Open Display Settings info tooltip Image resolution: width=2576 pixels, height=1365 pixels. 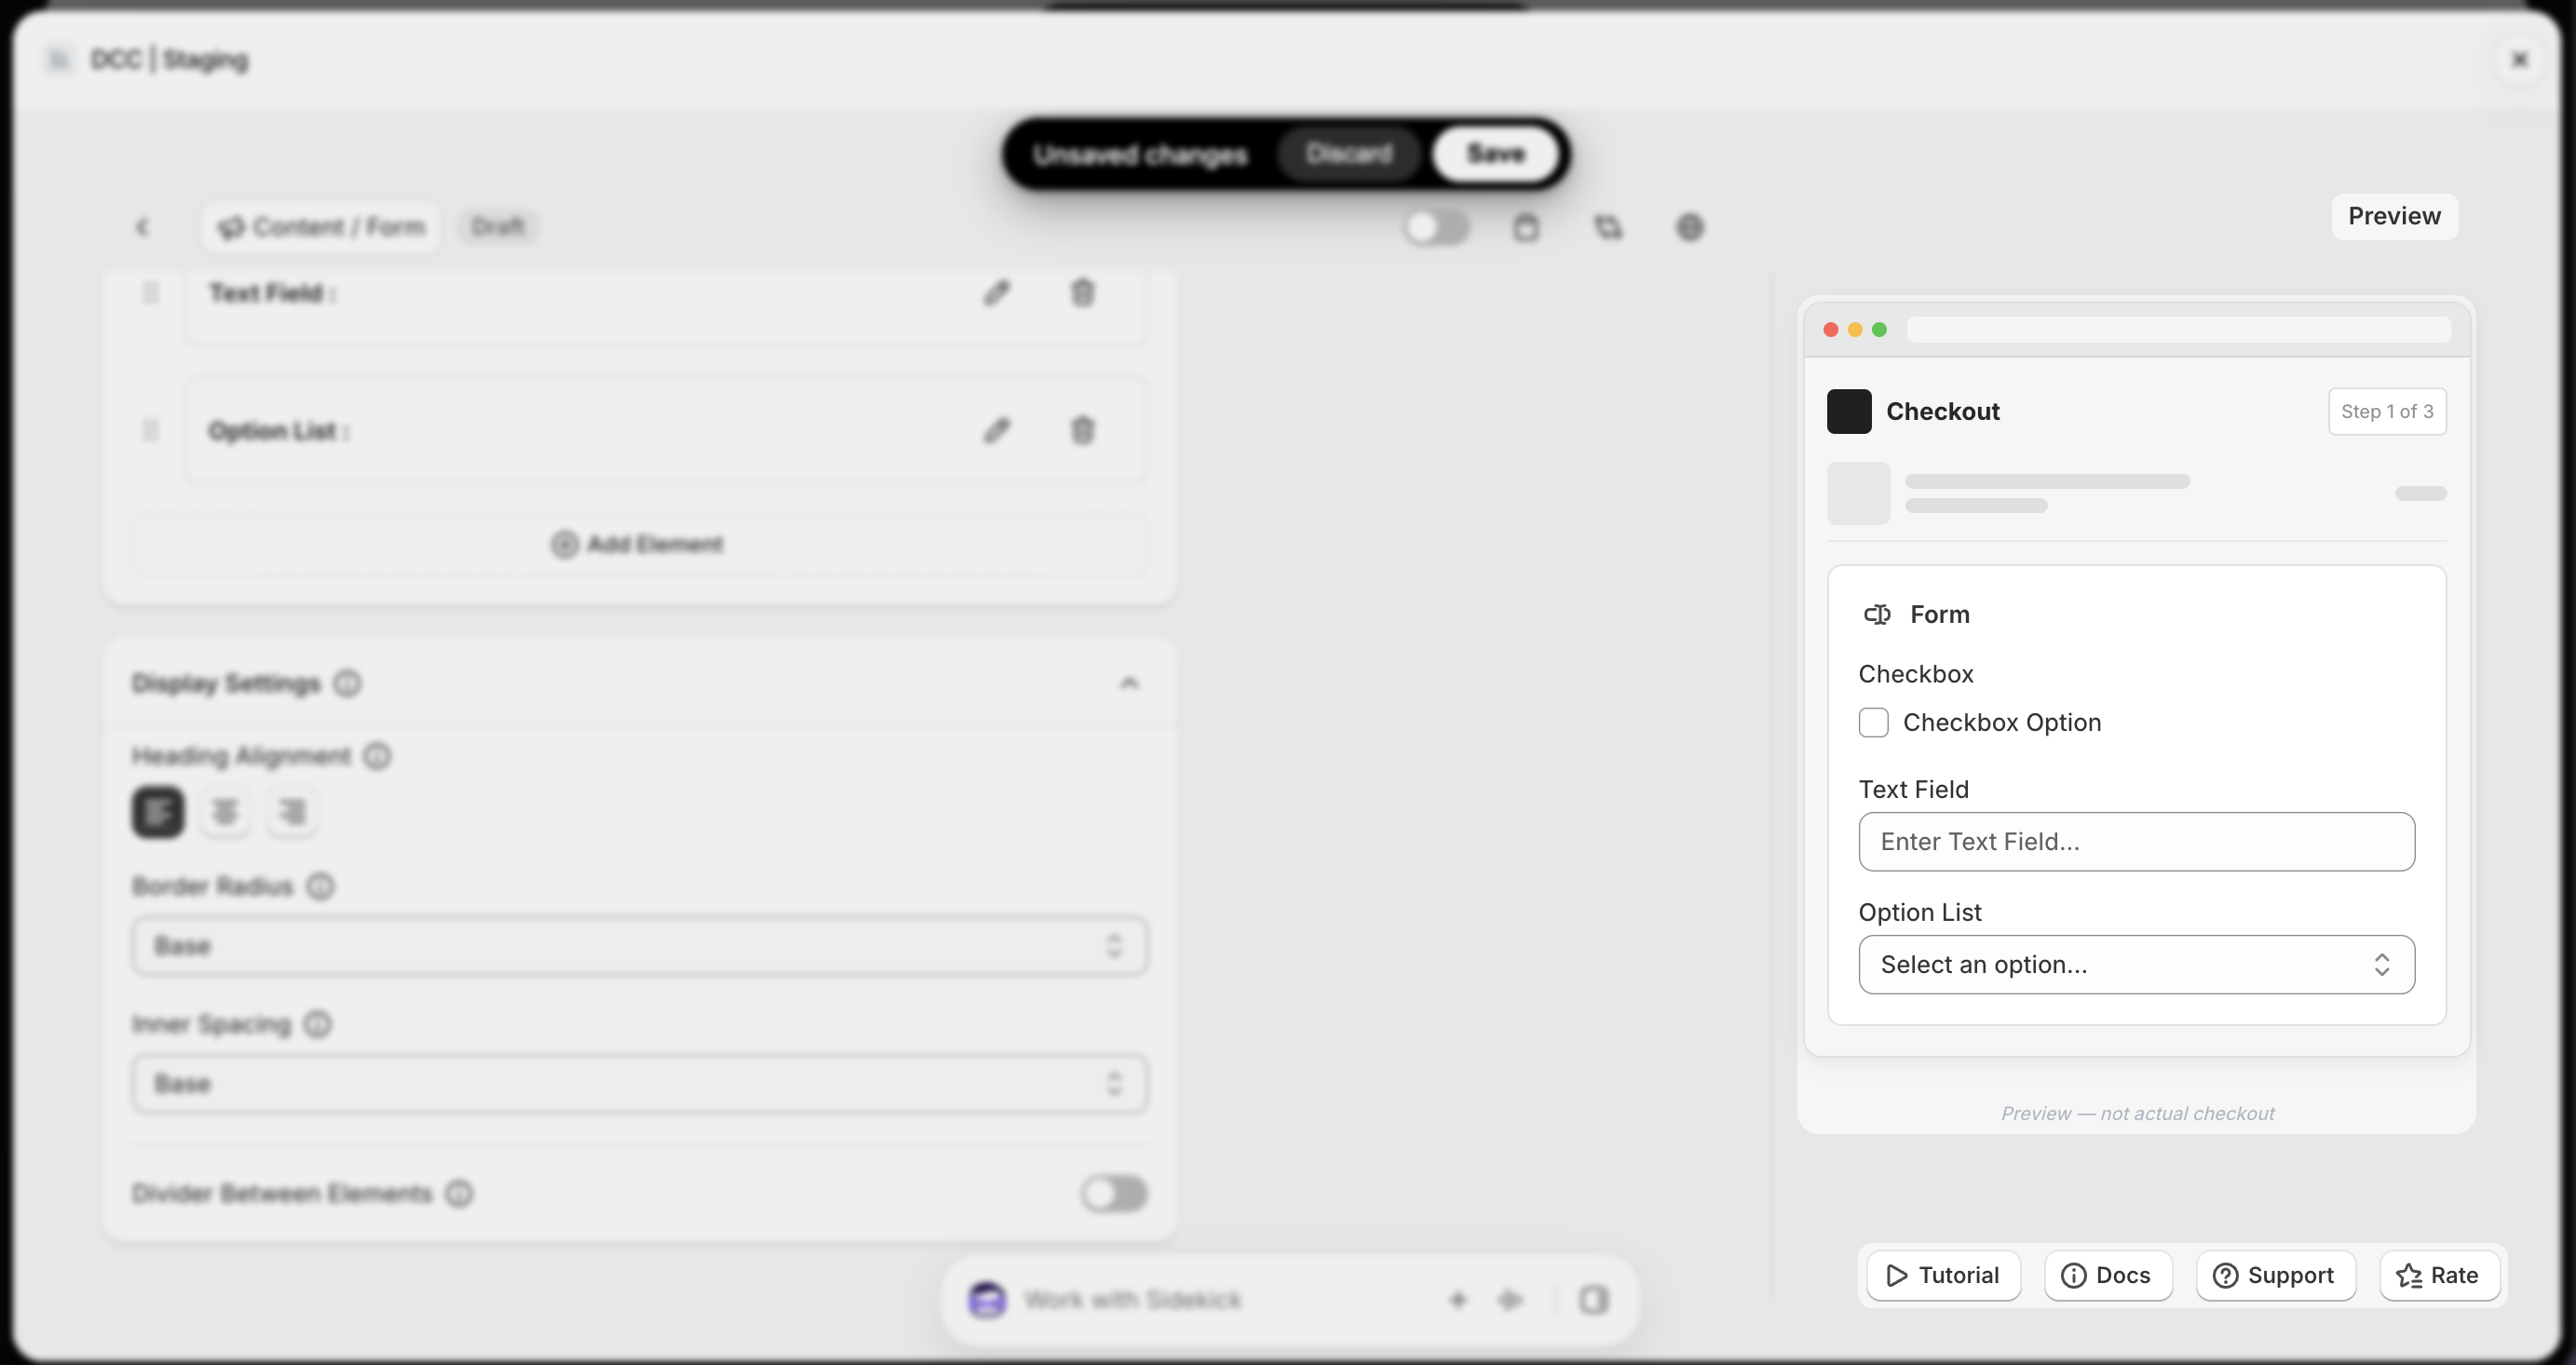(x=347, y=683)
